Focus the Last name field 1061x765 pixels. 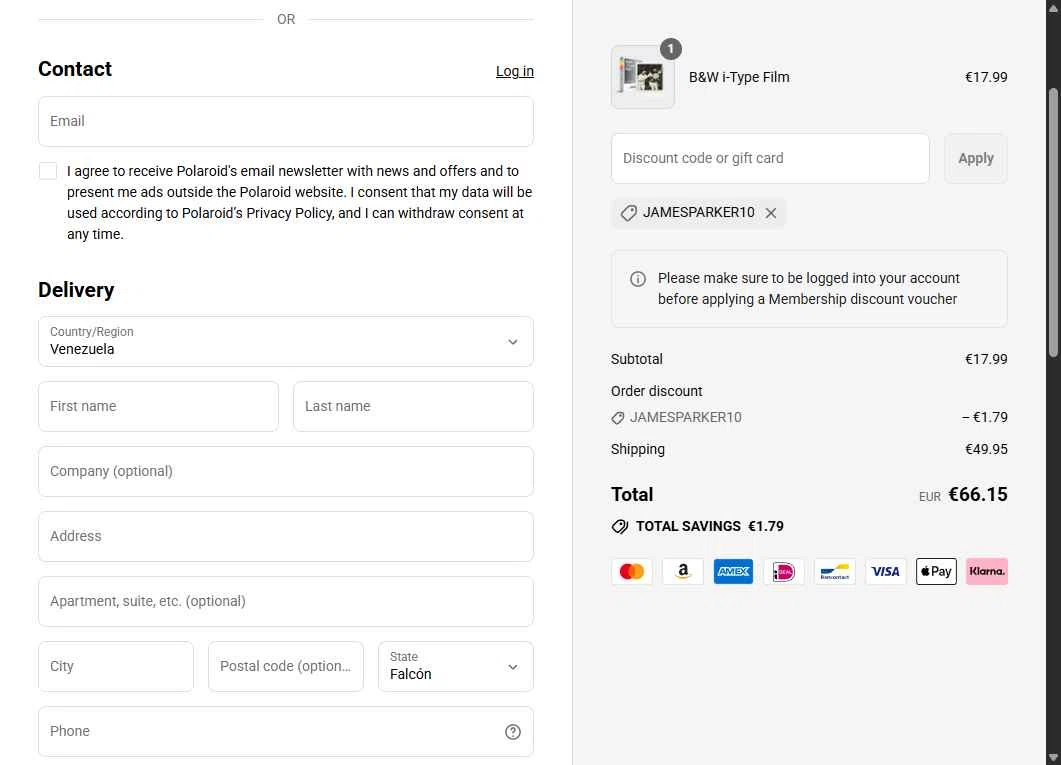click(413, 407)
